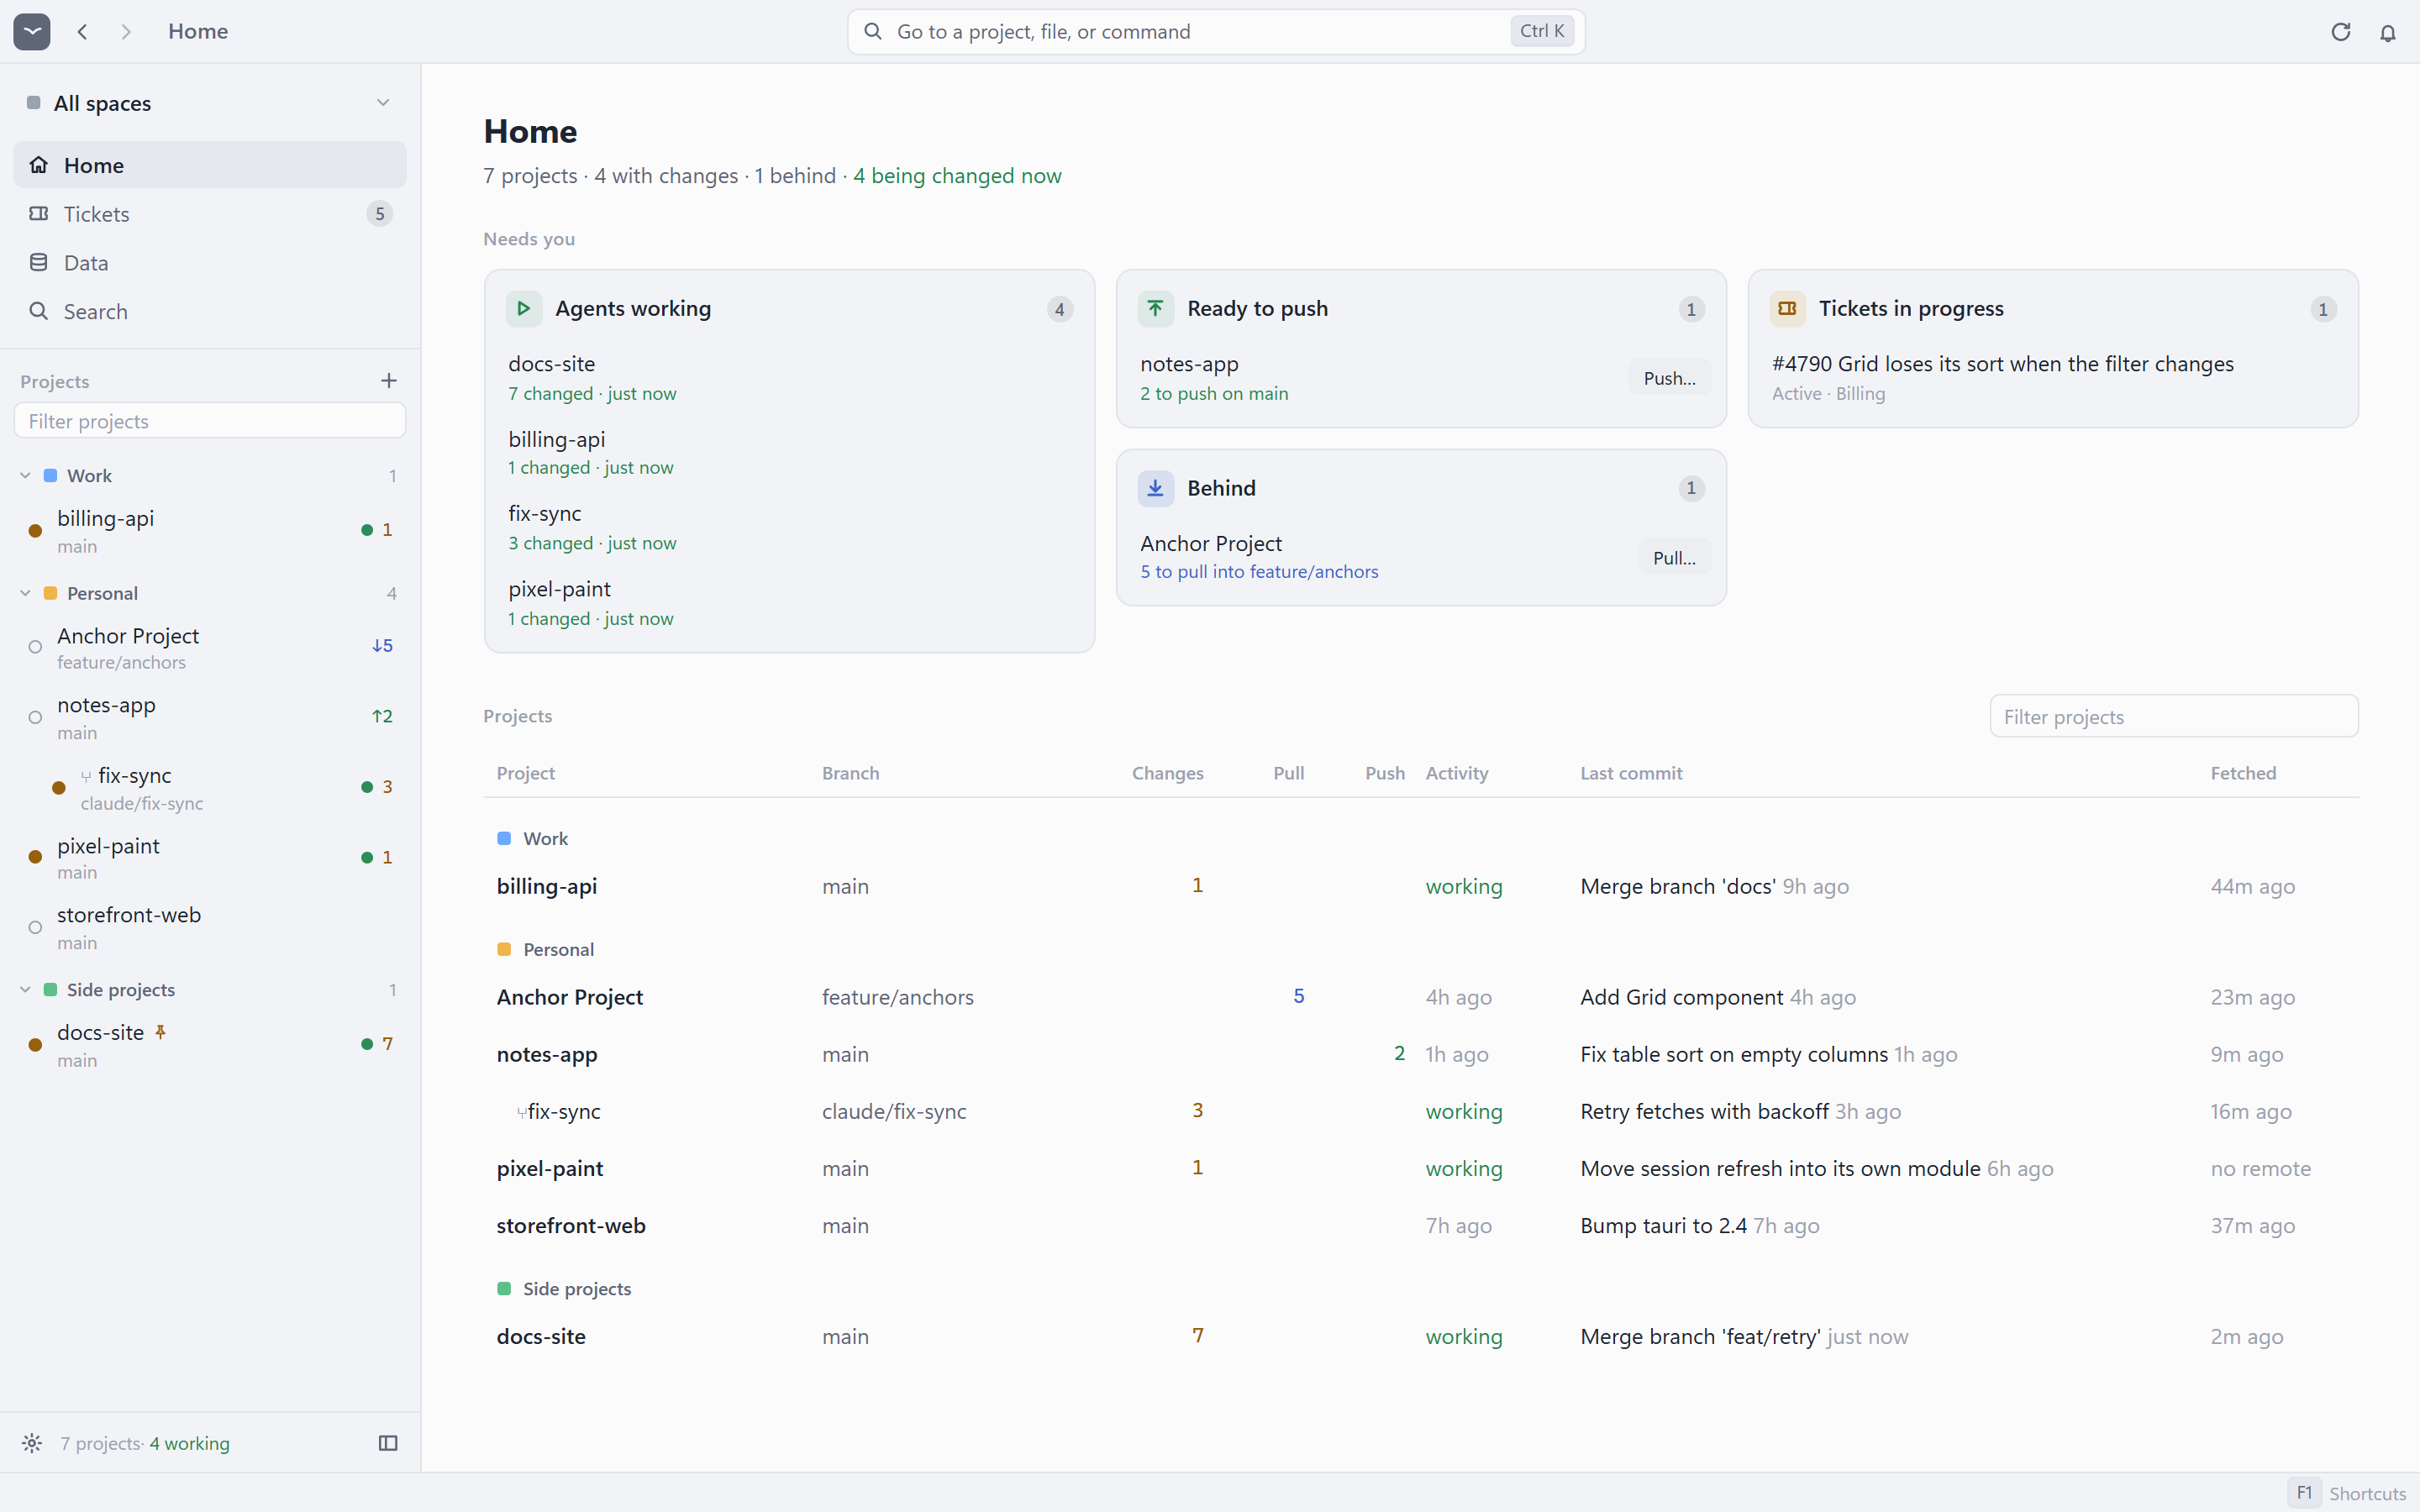Click the Push... button for notes-app

pos(1669,378)
